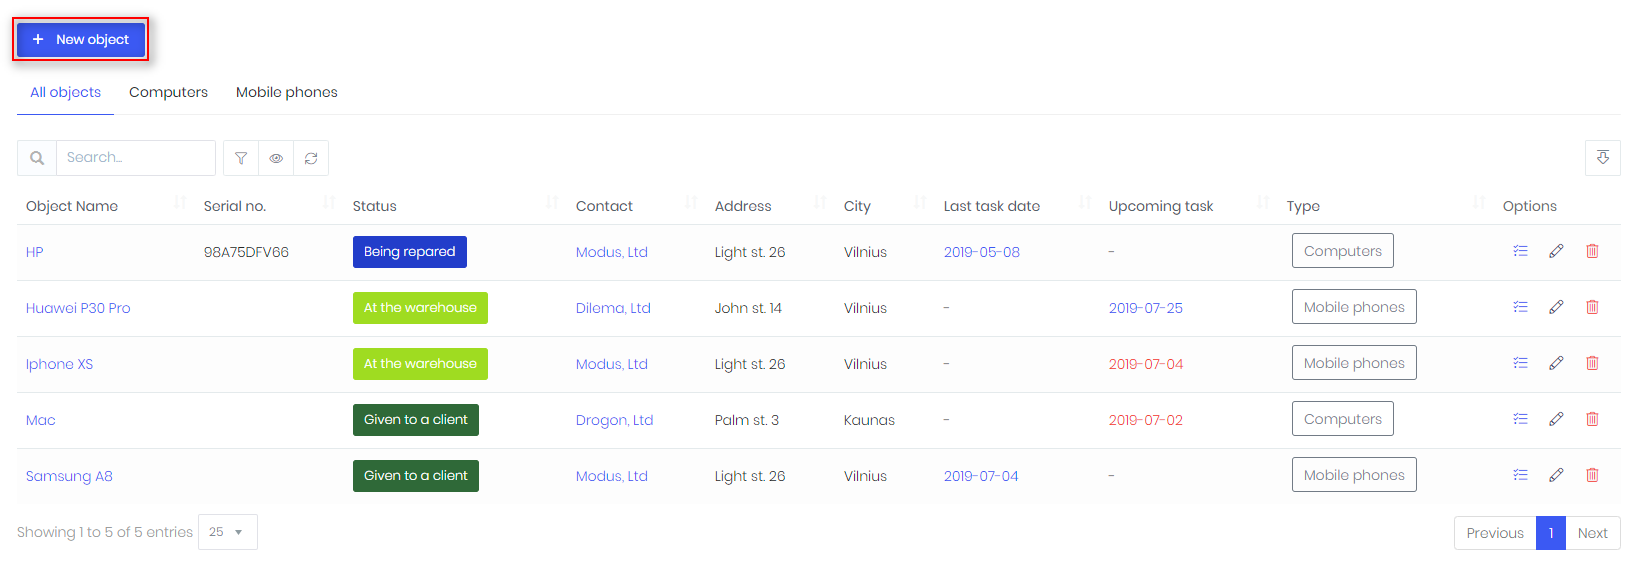
Task: Select page 1 in pagination
Action: (1551, 533)
